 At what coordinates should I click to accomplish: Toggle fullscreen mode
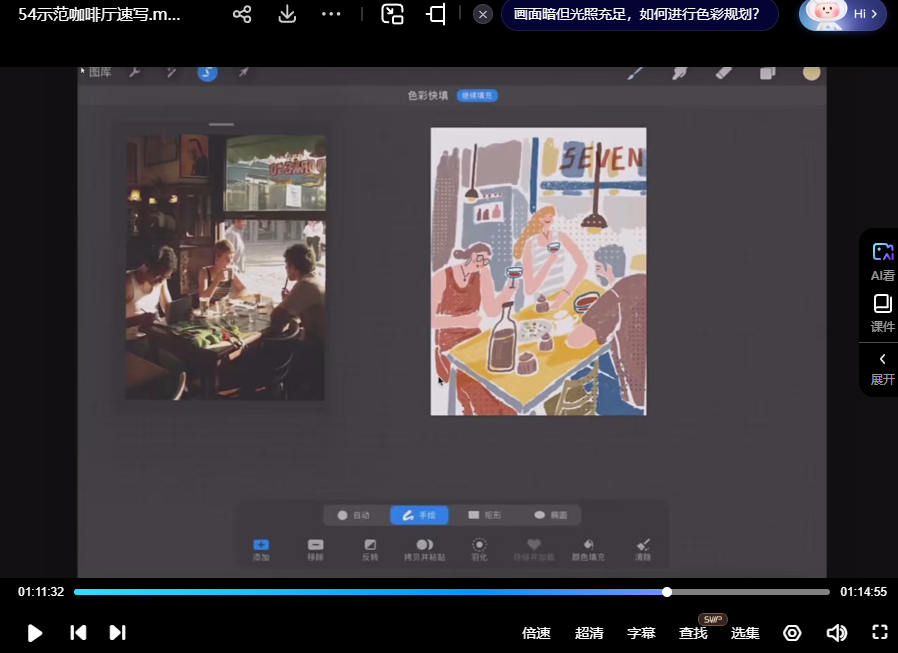880,633
